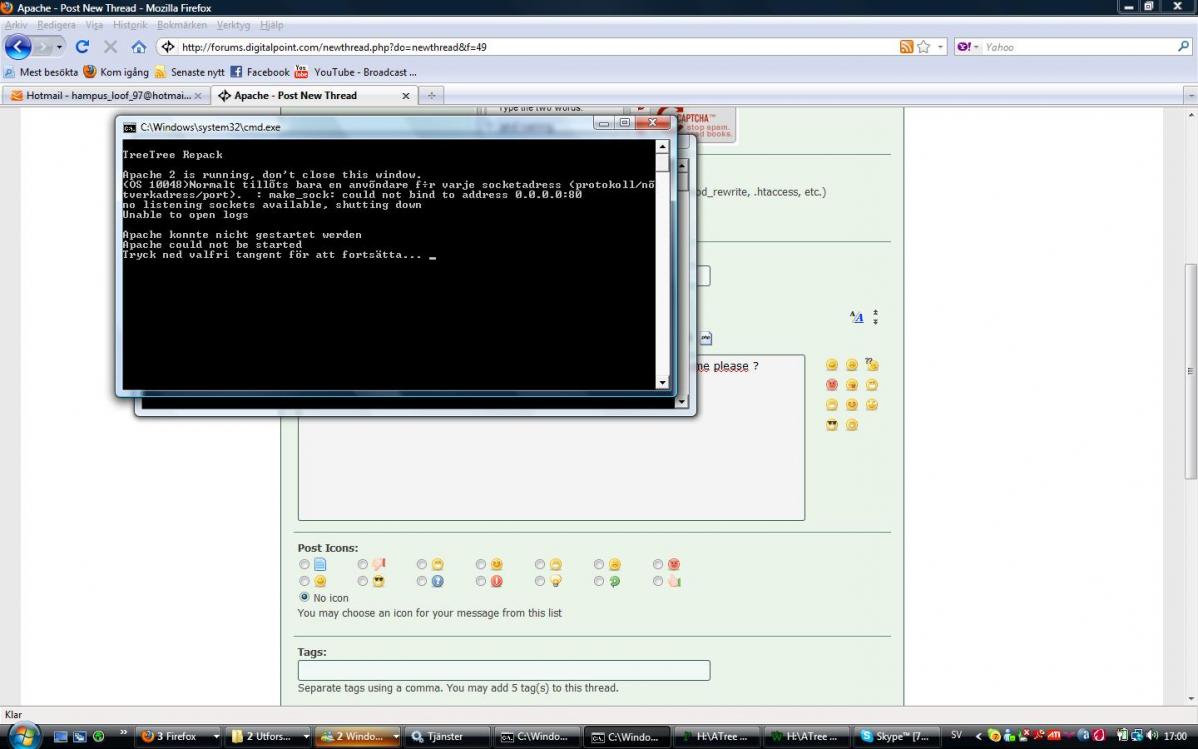Expand the '3 Firefox' taskbar group
The image size is (1198, 749).
pyautogui.click(x=216, y=737)
